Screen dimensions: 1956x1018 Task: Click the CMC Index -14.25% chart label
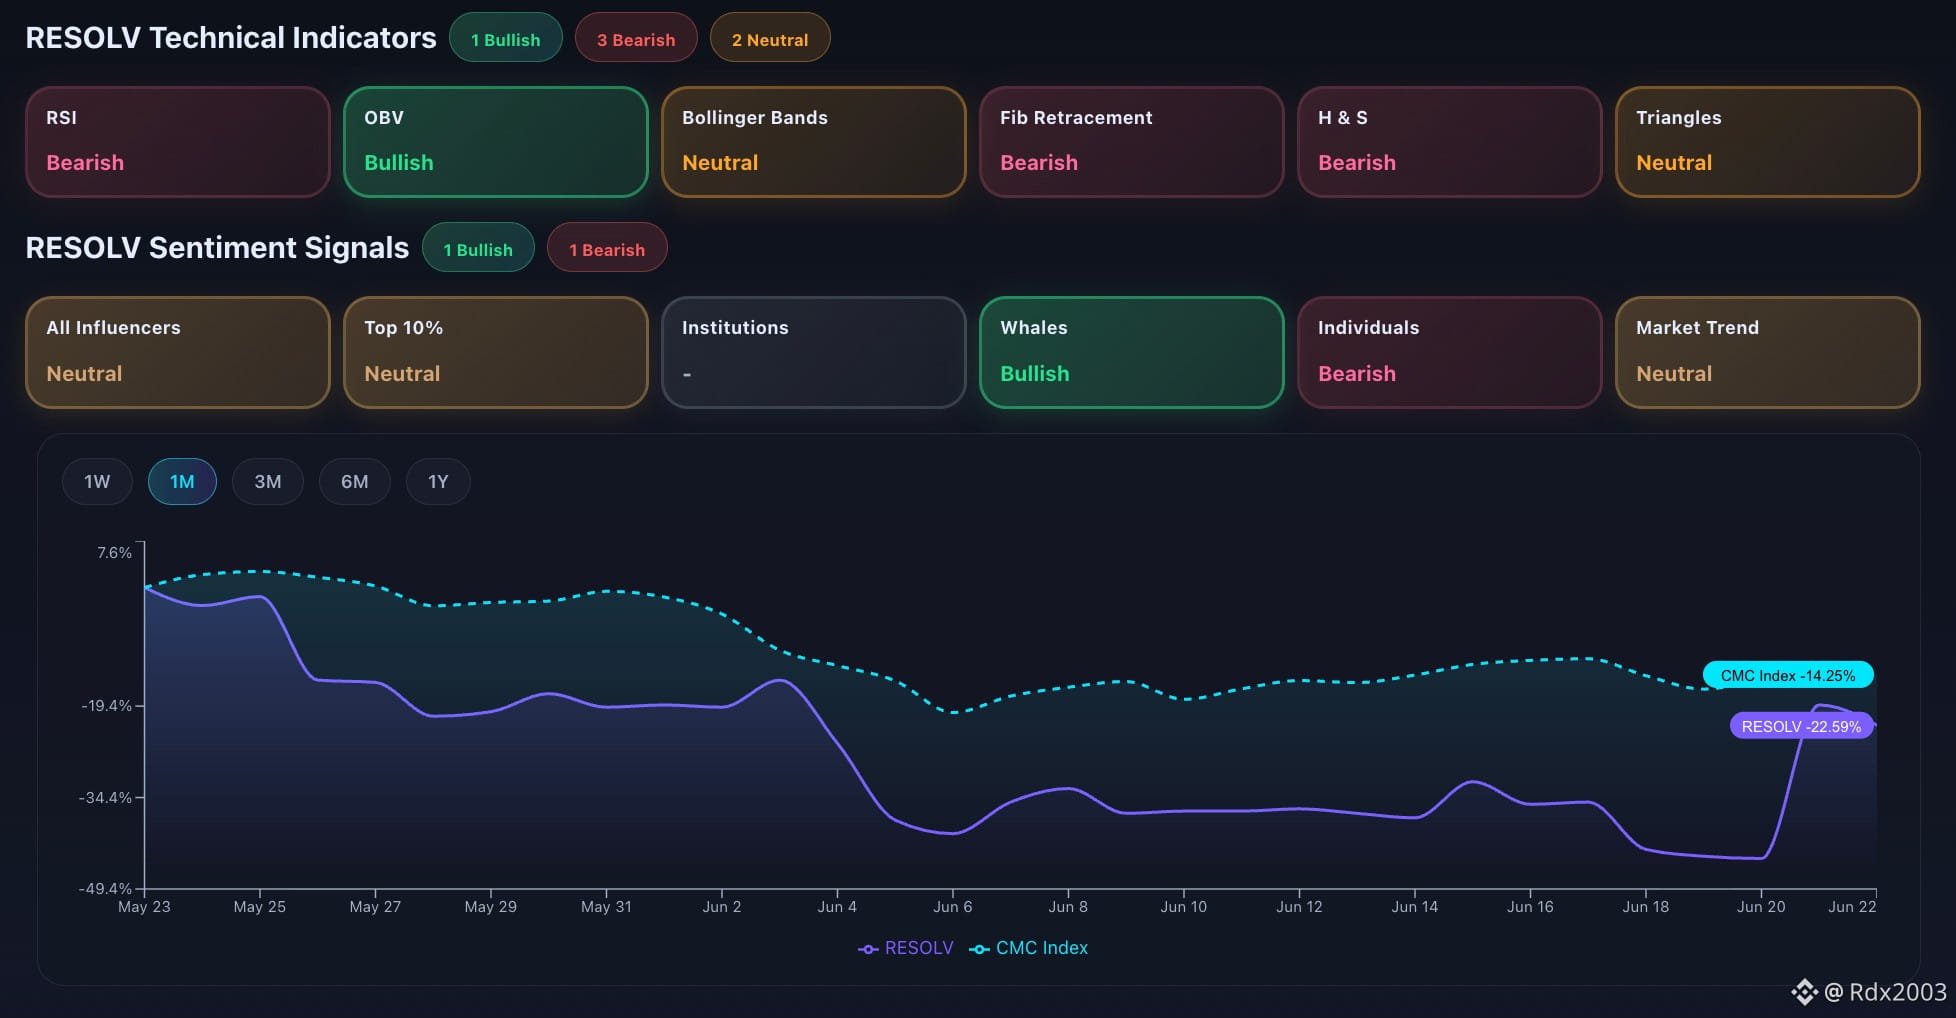click(x=1788, y=676)
